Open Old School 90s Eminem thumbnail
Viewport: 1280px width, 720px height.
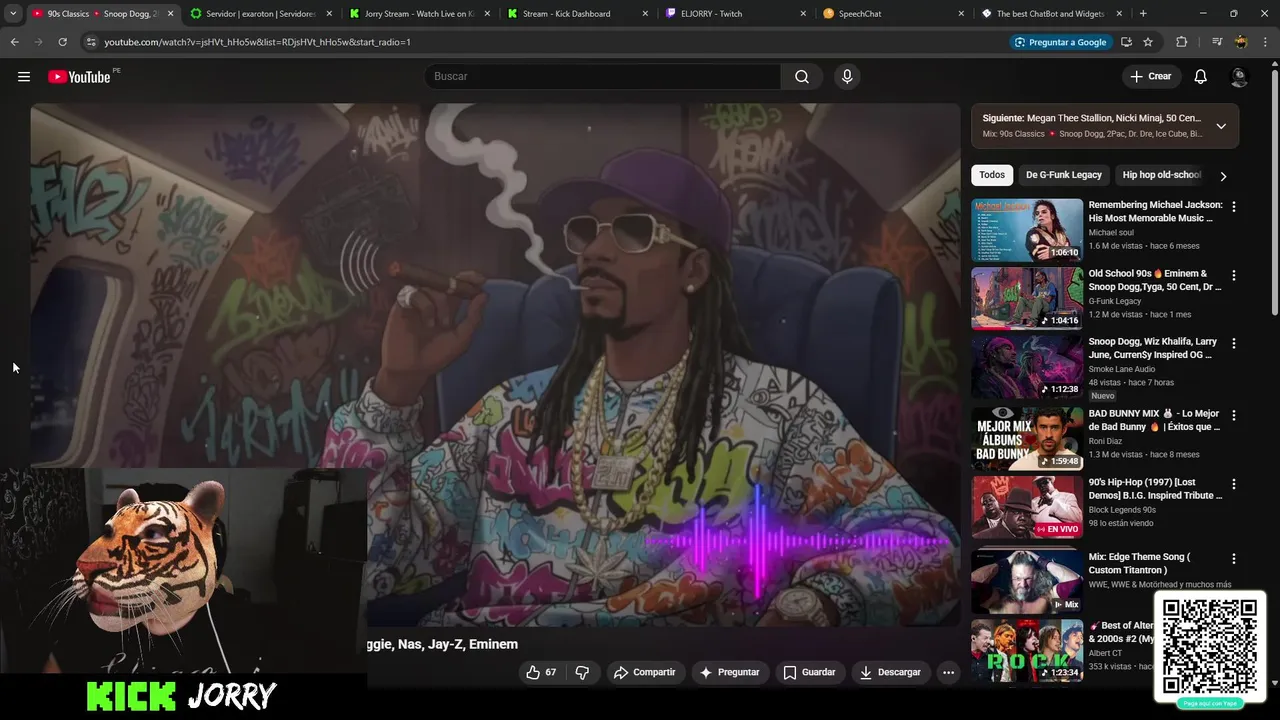(1027, 298)
